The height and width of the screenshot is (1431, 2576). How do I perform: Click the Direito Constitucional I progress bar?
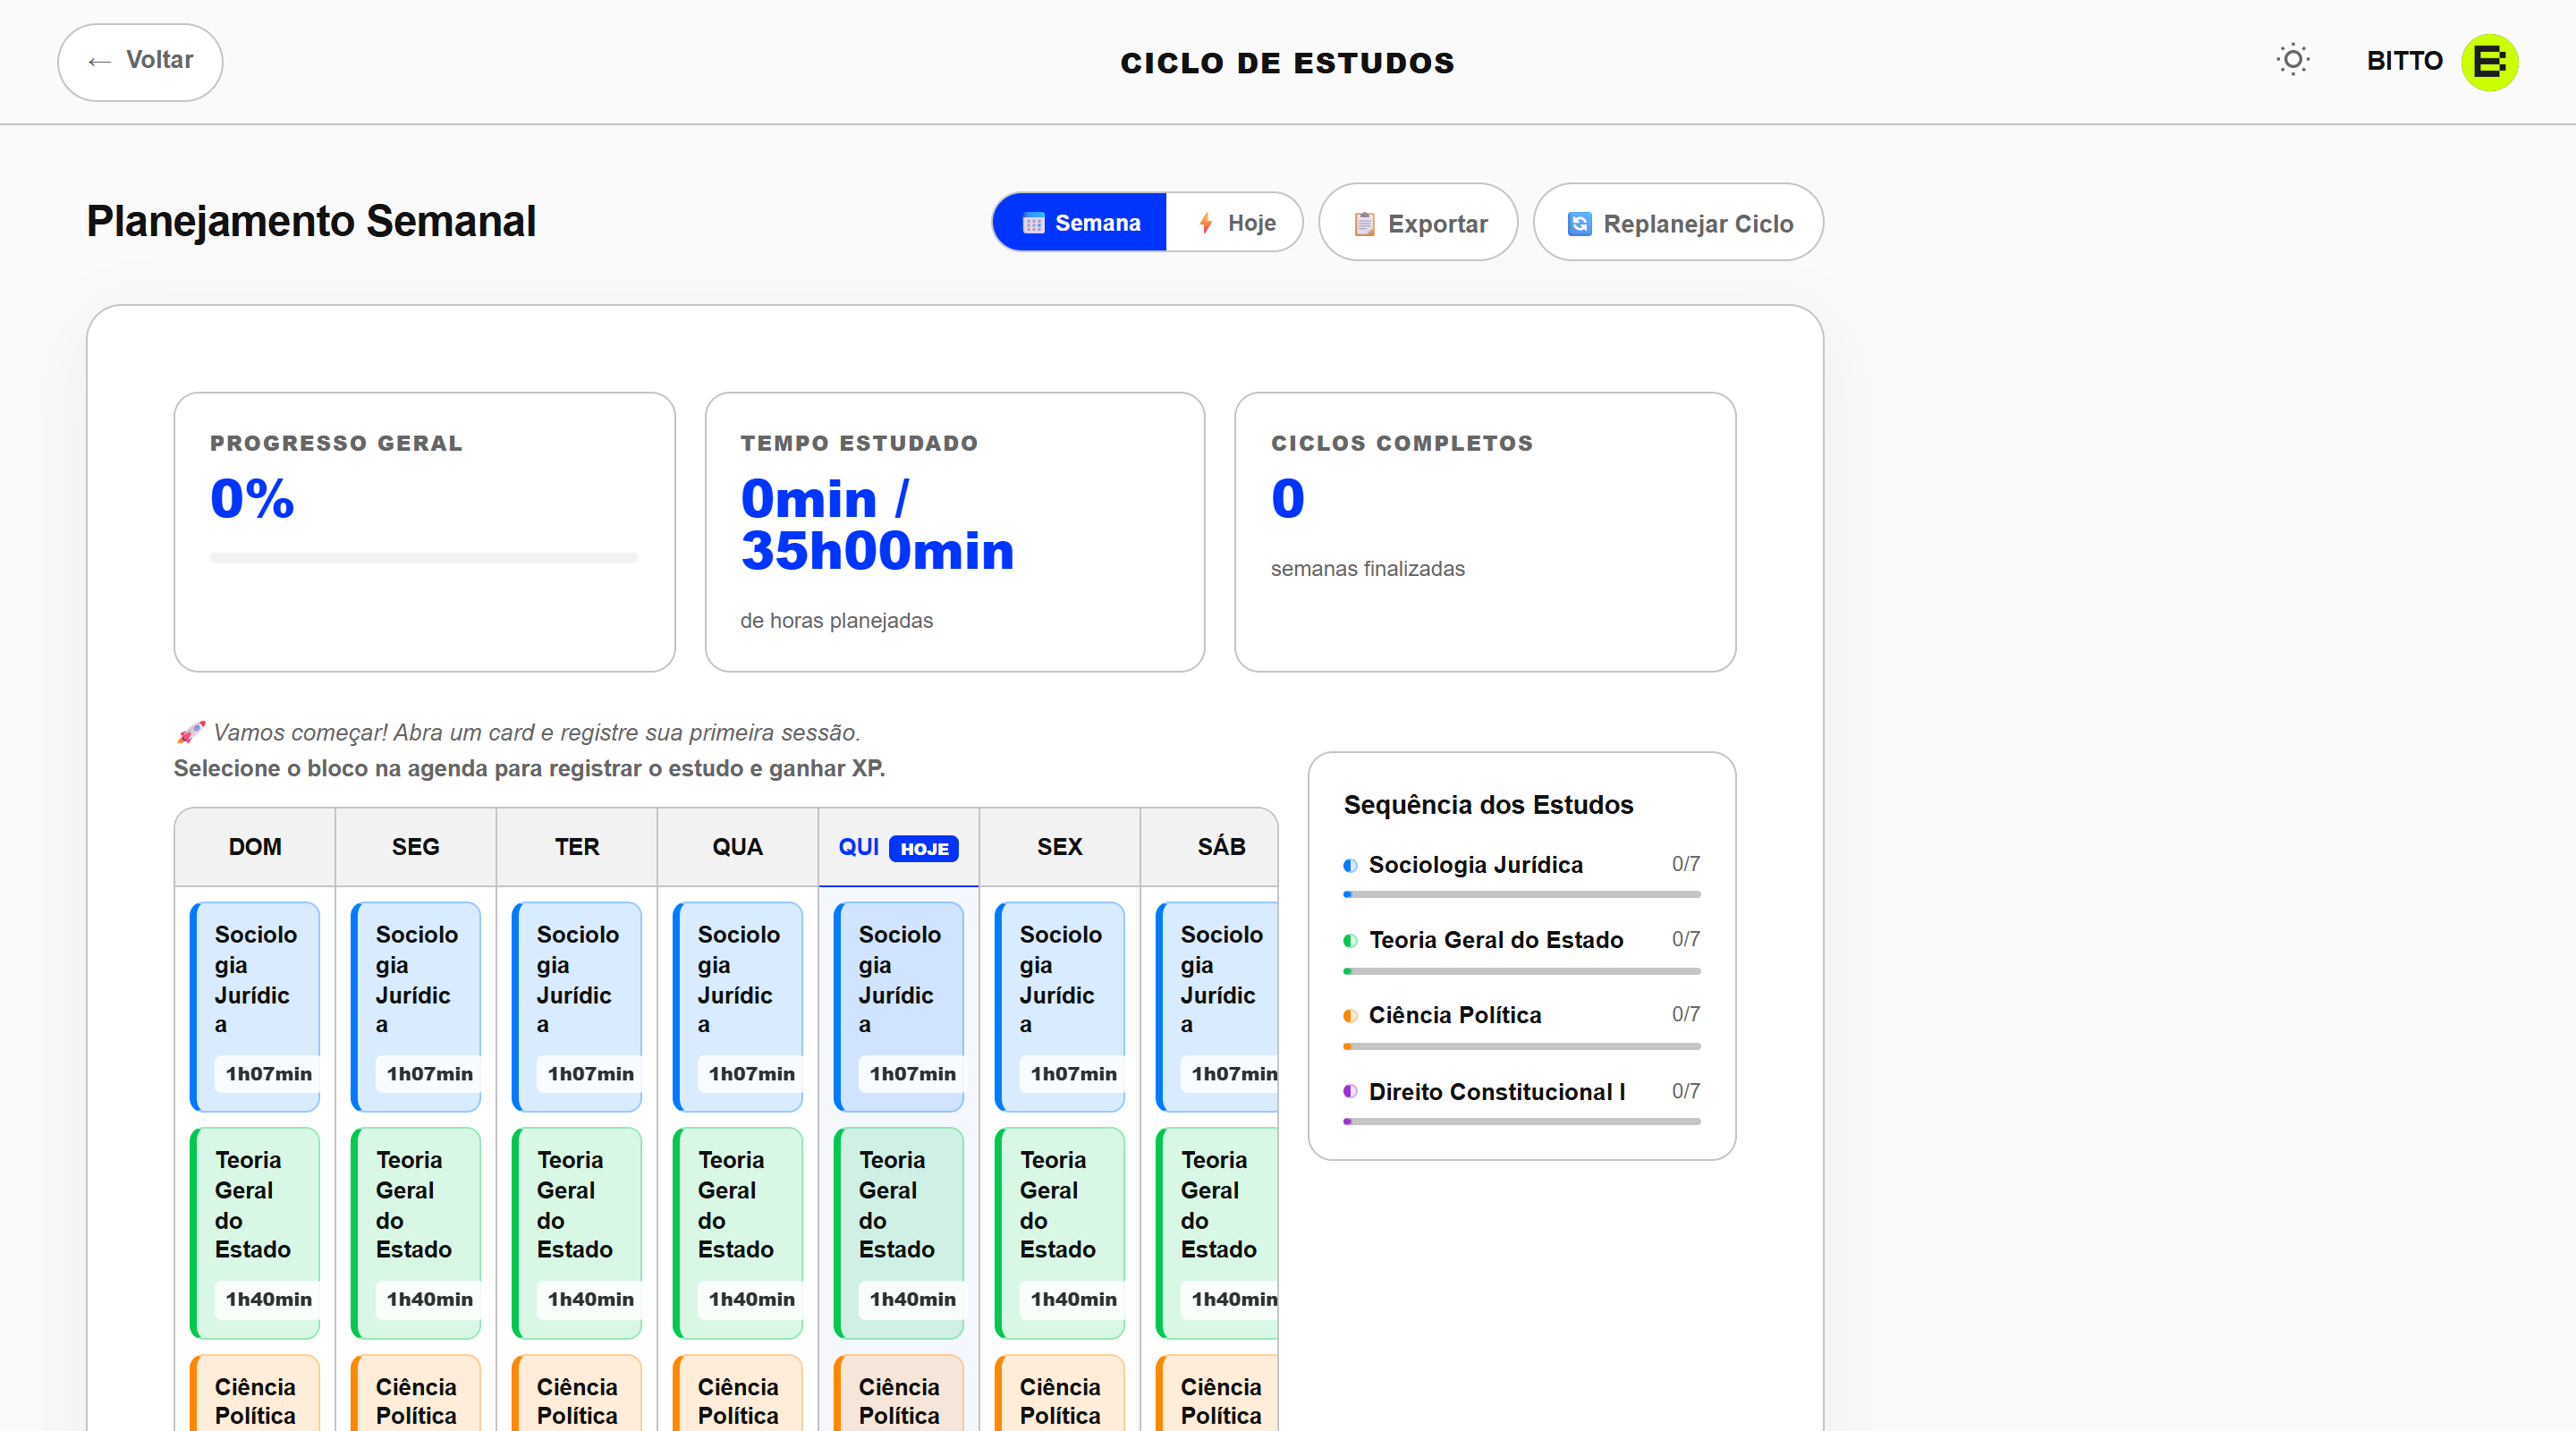coord(1522,1122)
